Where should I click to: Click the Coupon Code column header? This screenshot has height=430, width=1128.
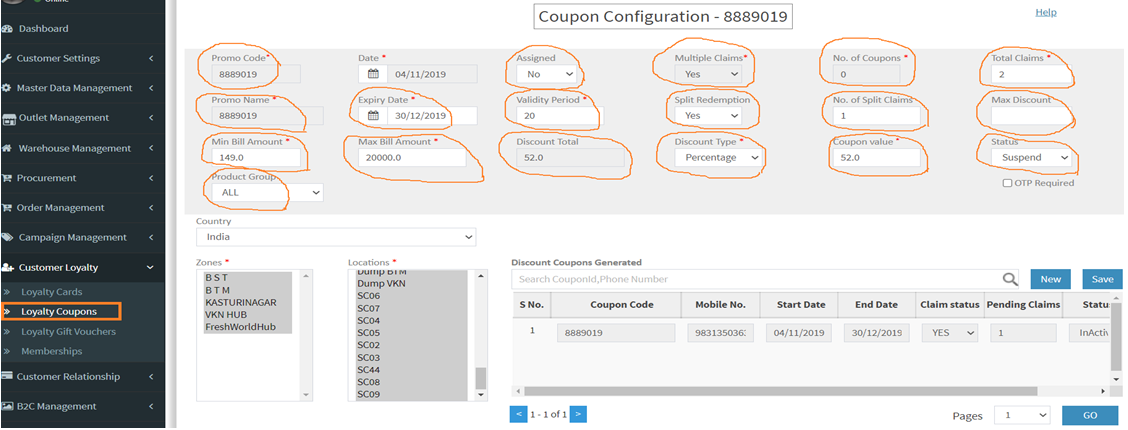(x=622, y=305)
